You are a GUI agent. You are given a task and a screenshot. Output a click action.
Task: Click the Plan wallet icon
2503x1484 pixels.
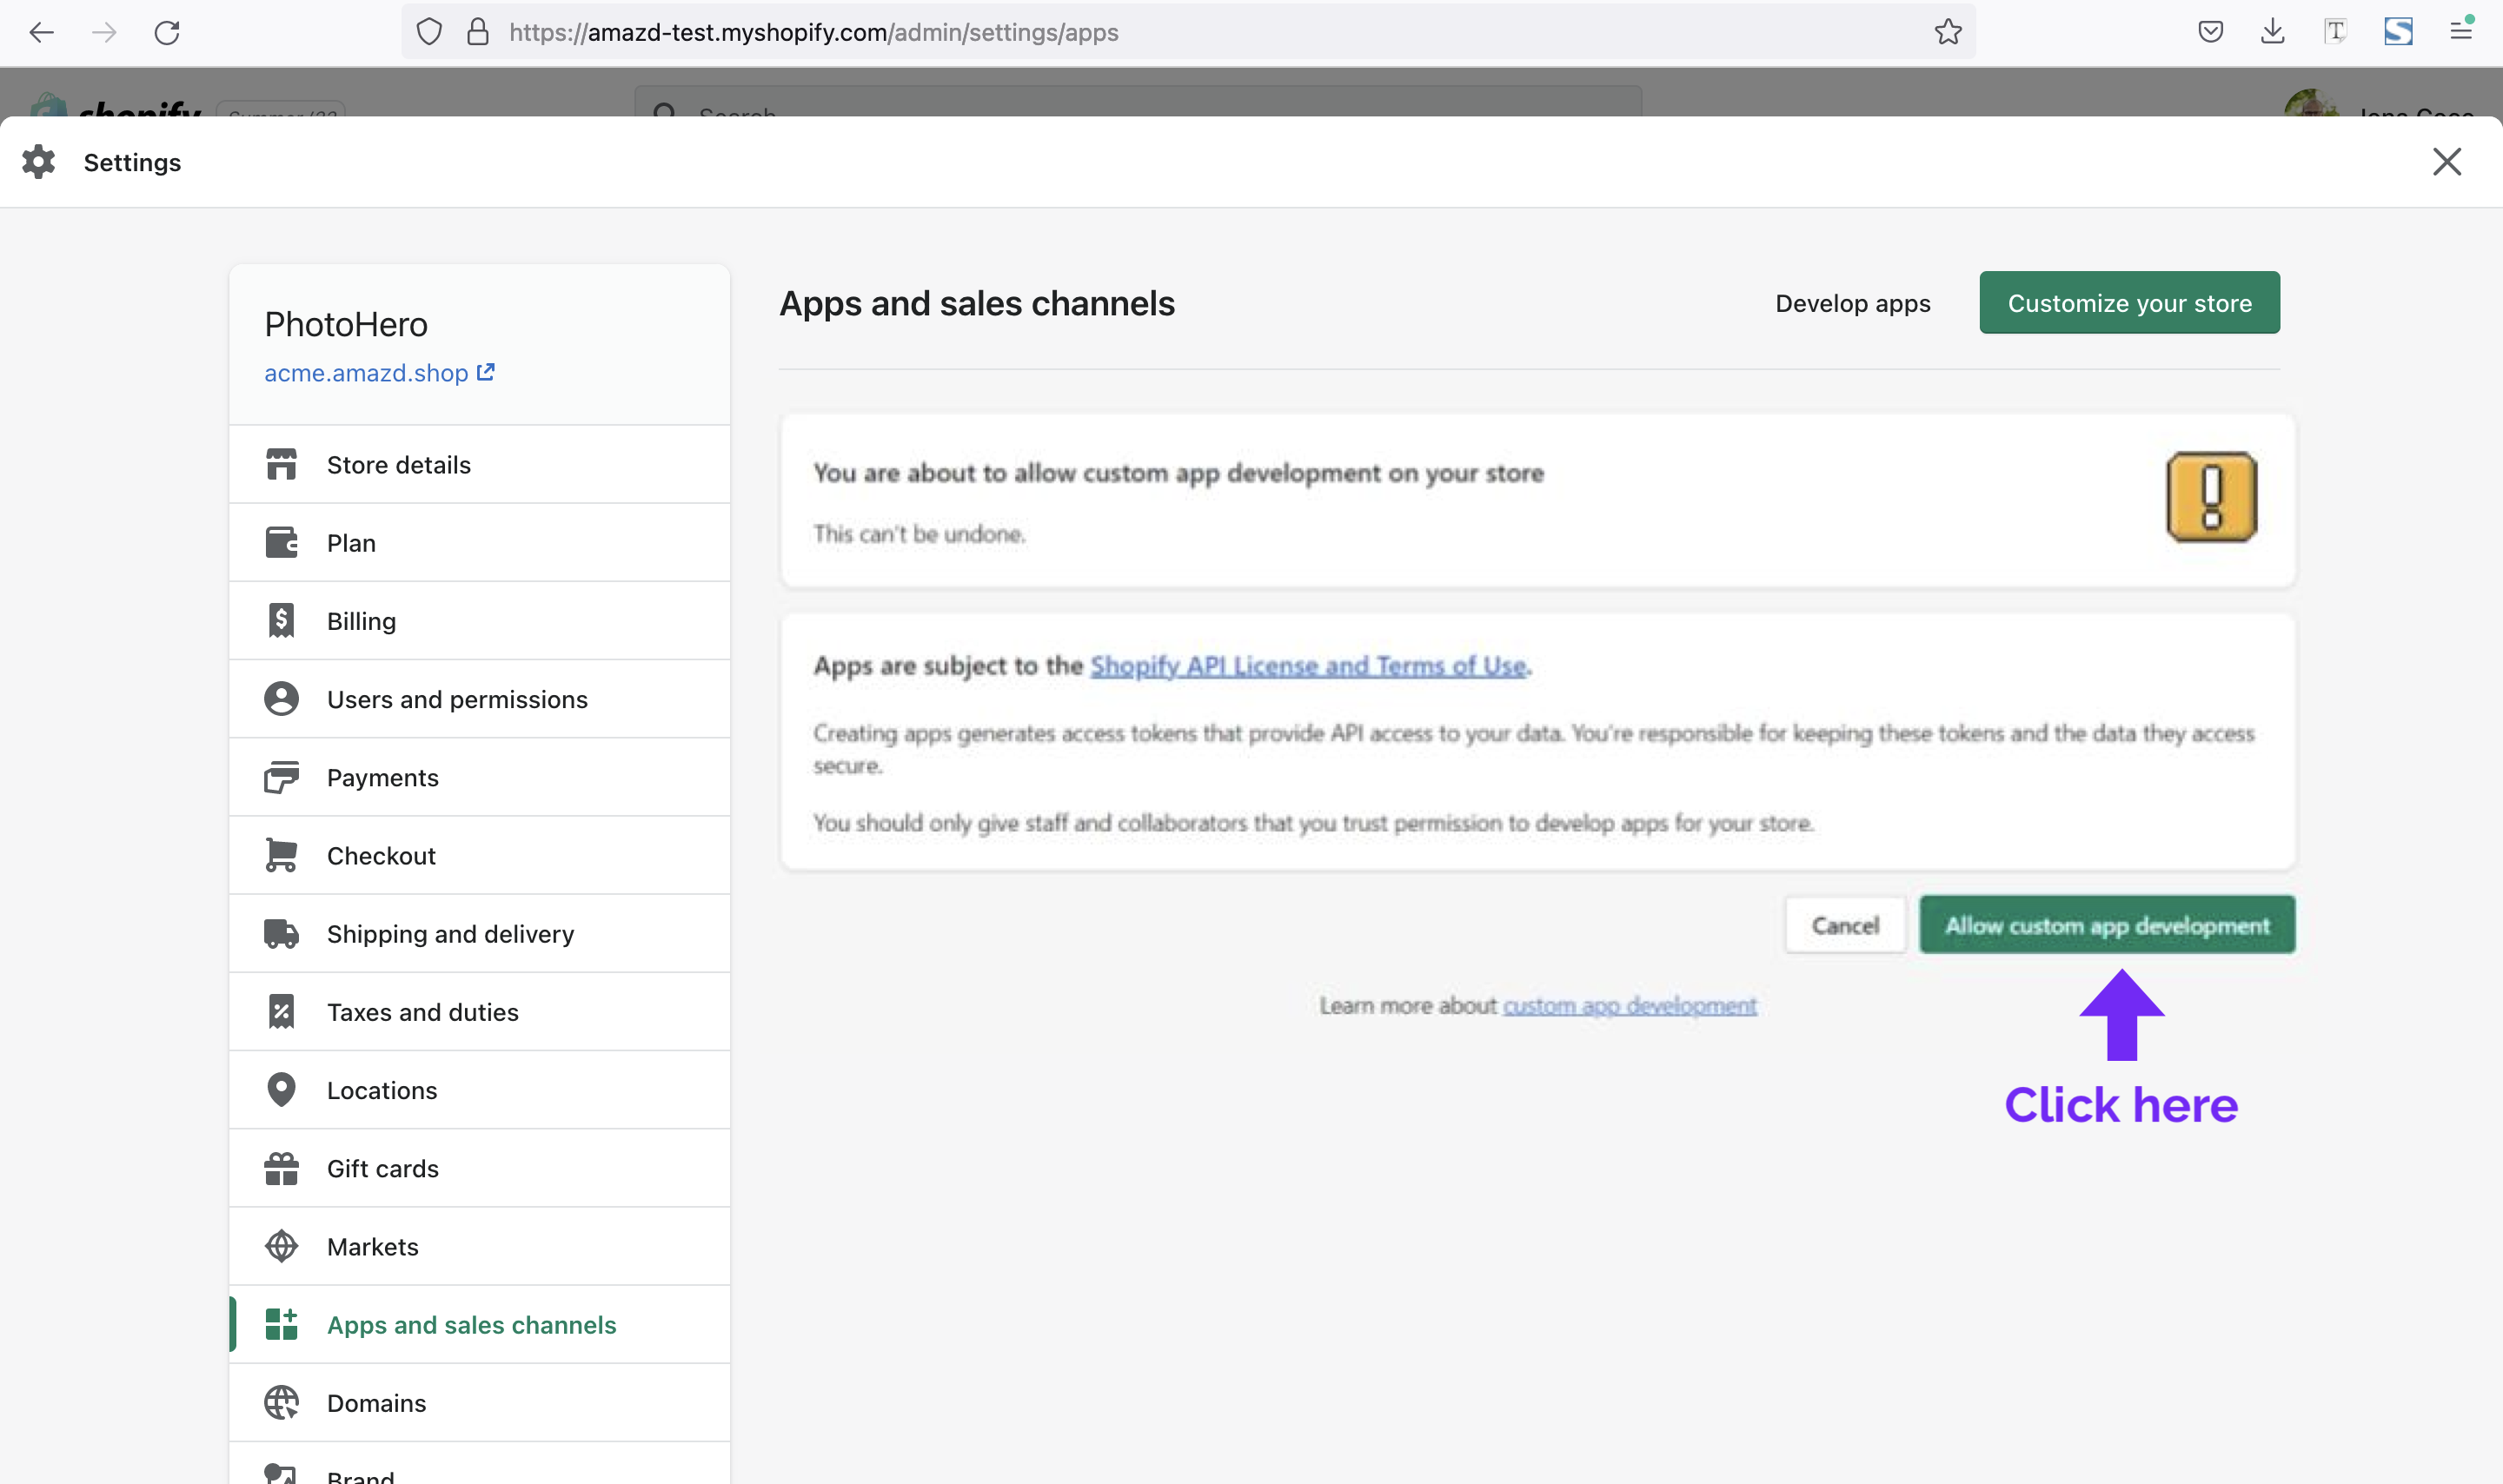pos(281,542)
